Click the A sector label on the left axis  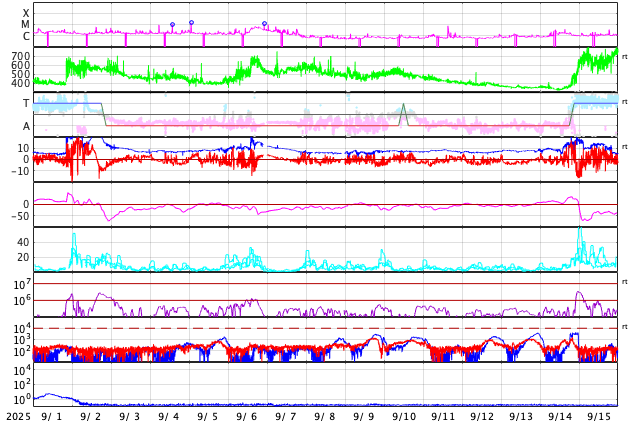click(x=26, y=126)
